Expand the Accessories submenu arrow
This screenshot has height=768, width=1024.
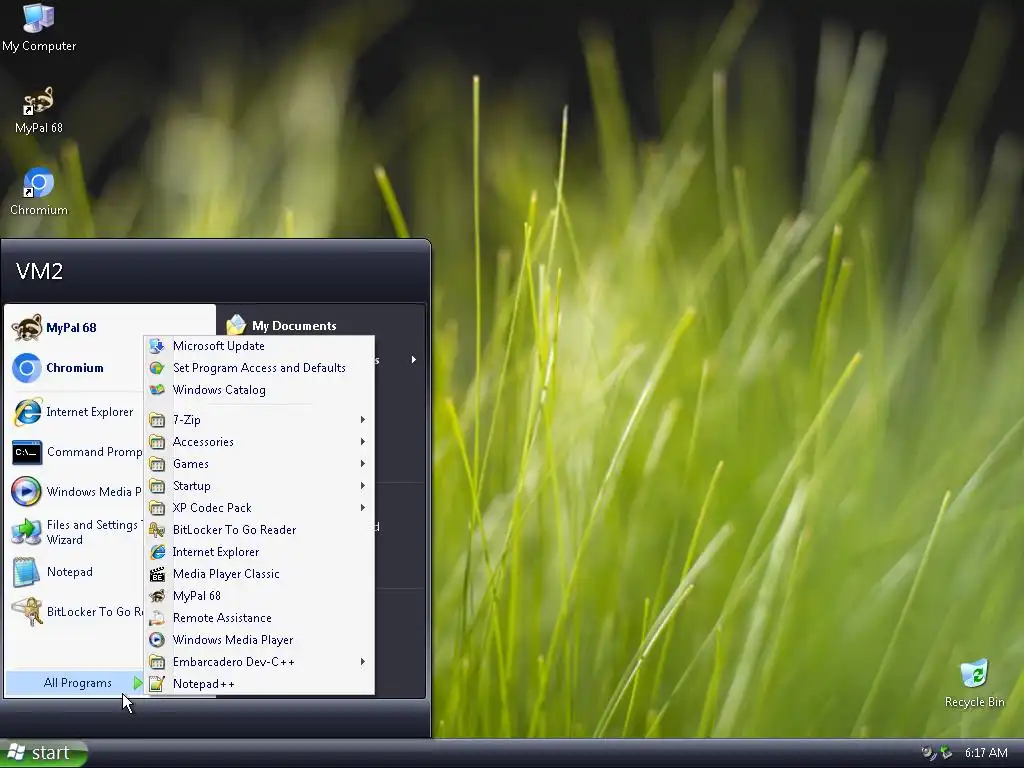click(362, 442)
